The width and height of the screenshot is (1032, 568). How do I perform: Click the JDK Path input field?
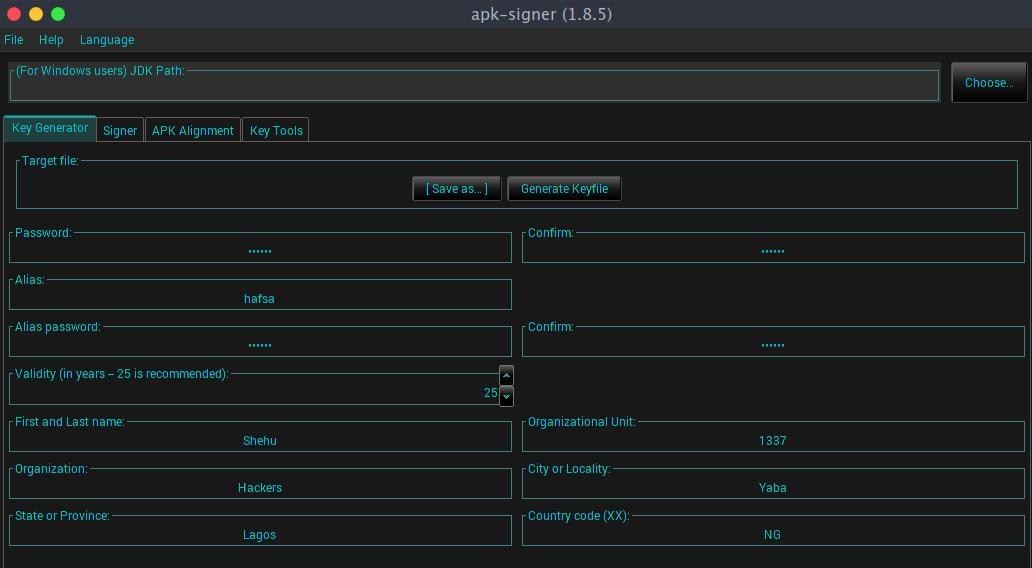pos(474,87)
